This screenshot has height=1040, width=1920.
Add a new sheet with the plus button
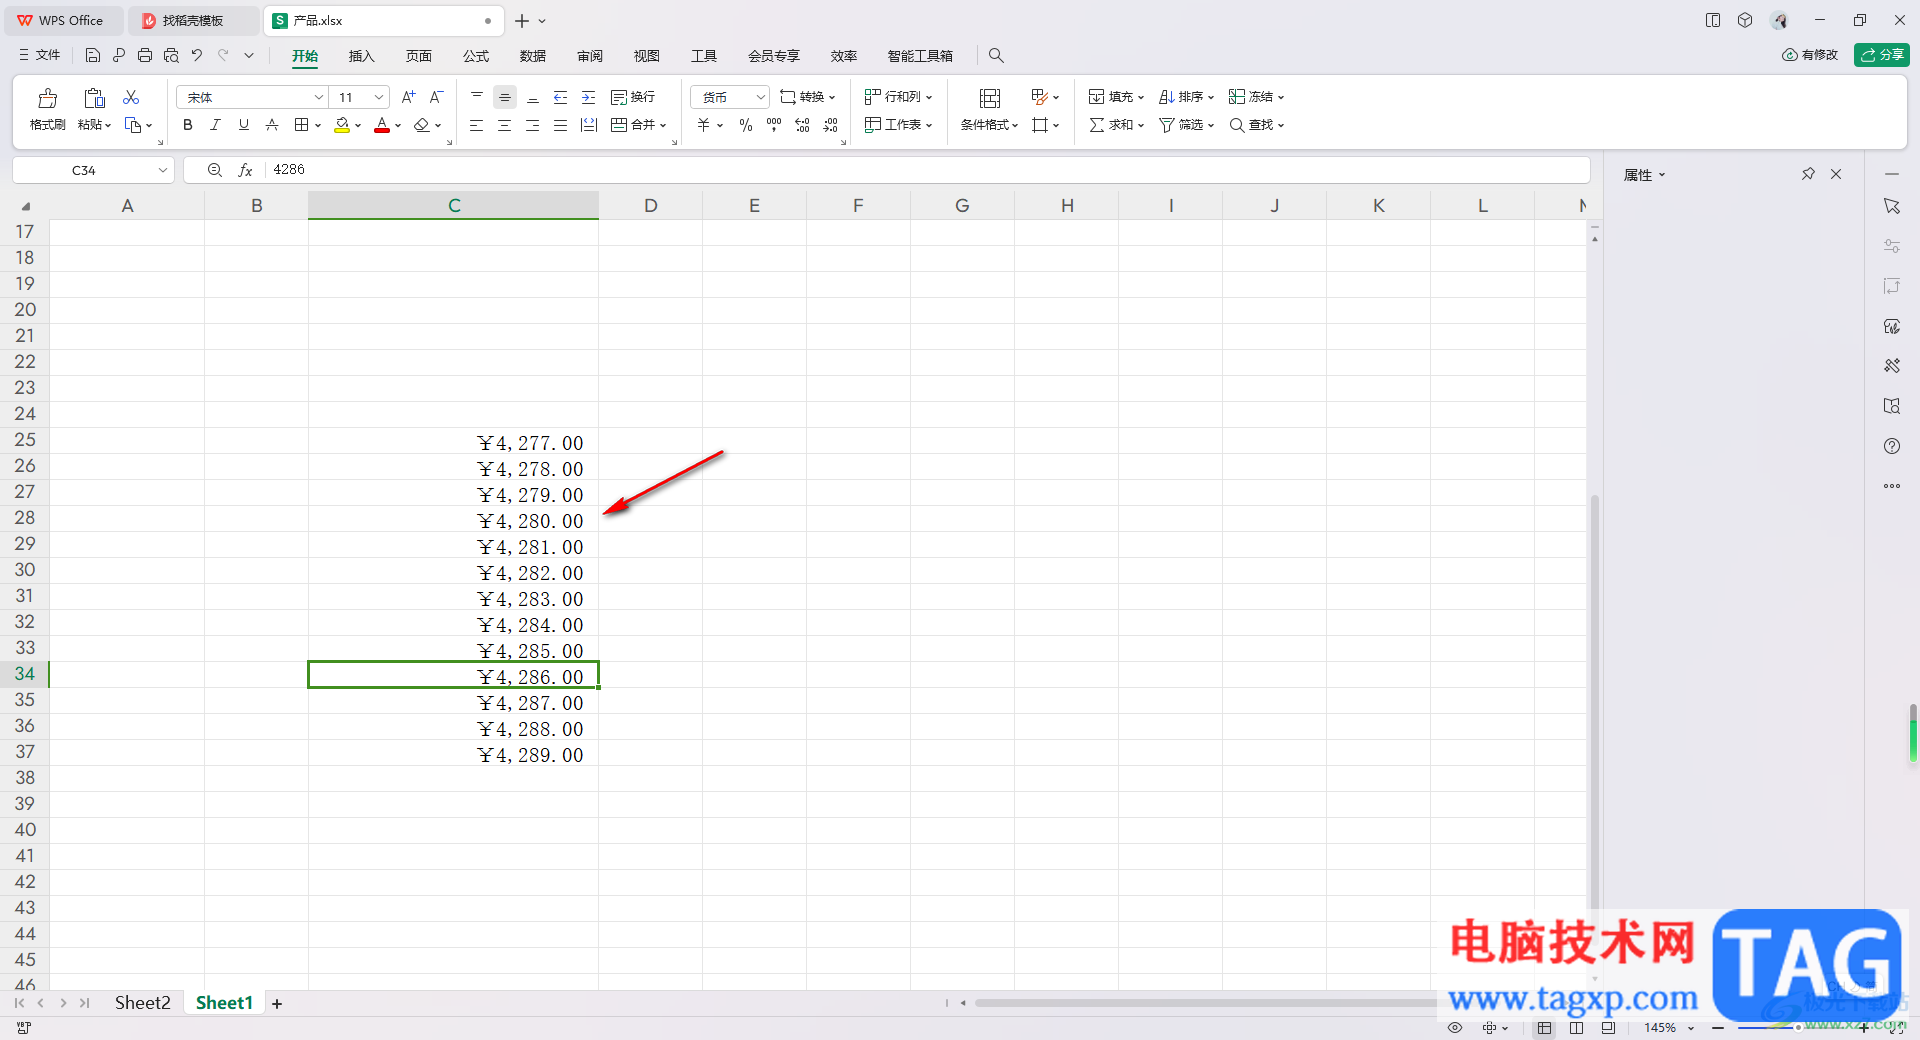click(277, 1003)
